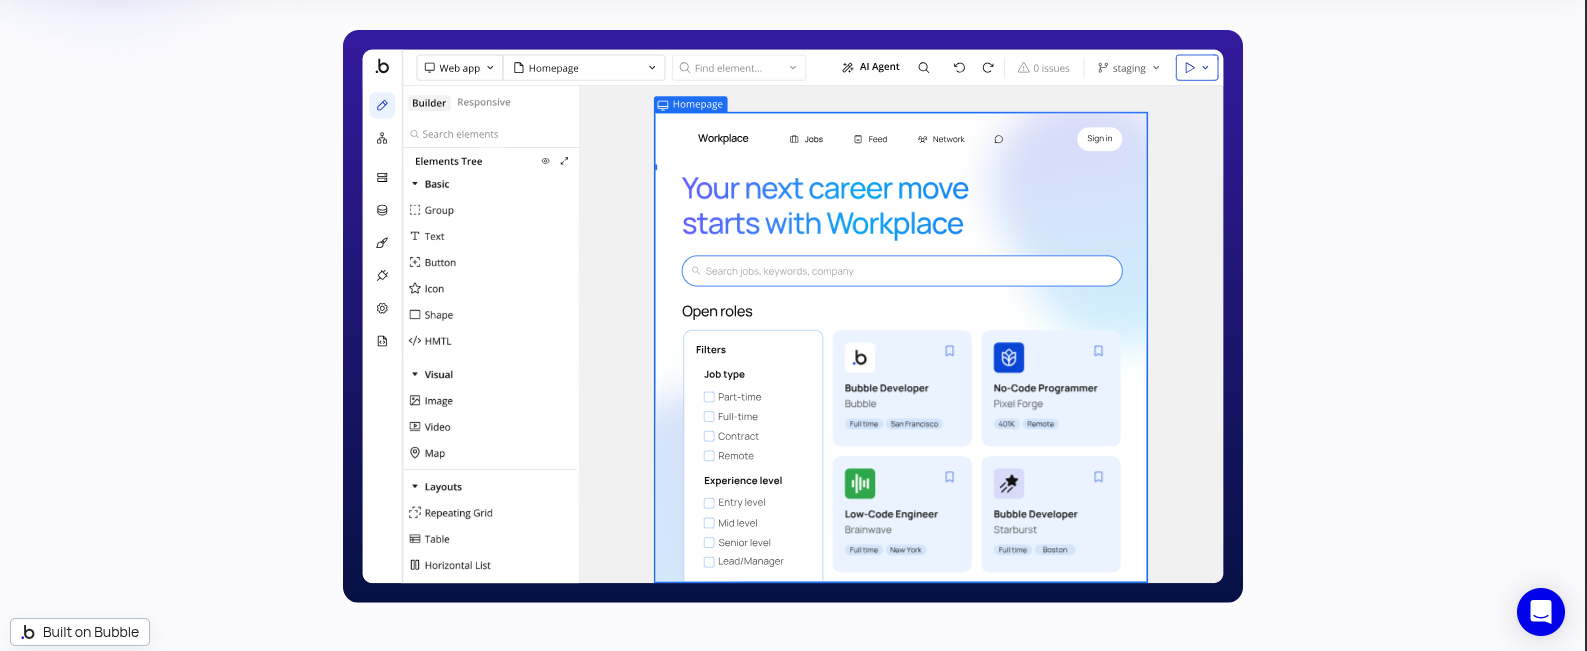Image resolution: width=1587 pixels, height=651 pixels.
Task: Open the Homepage page selector dropdown
Action: (584, 68)
